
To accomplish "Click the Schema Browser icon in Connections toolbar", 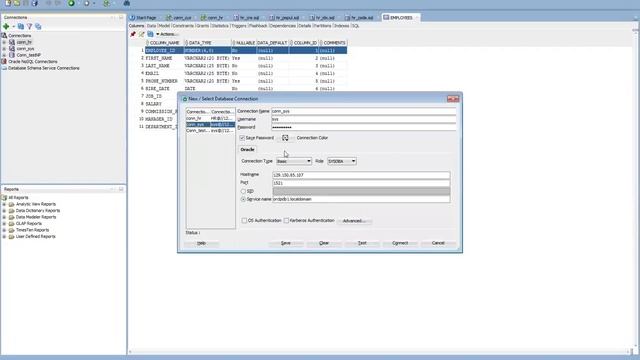I will coord(38,26).
